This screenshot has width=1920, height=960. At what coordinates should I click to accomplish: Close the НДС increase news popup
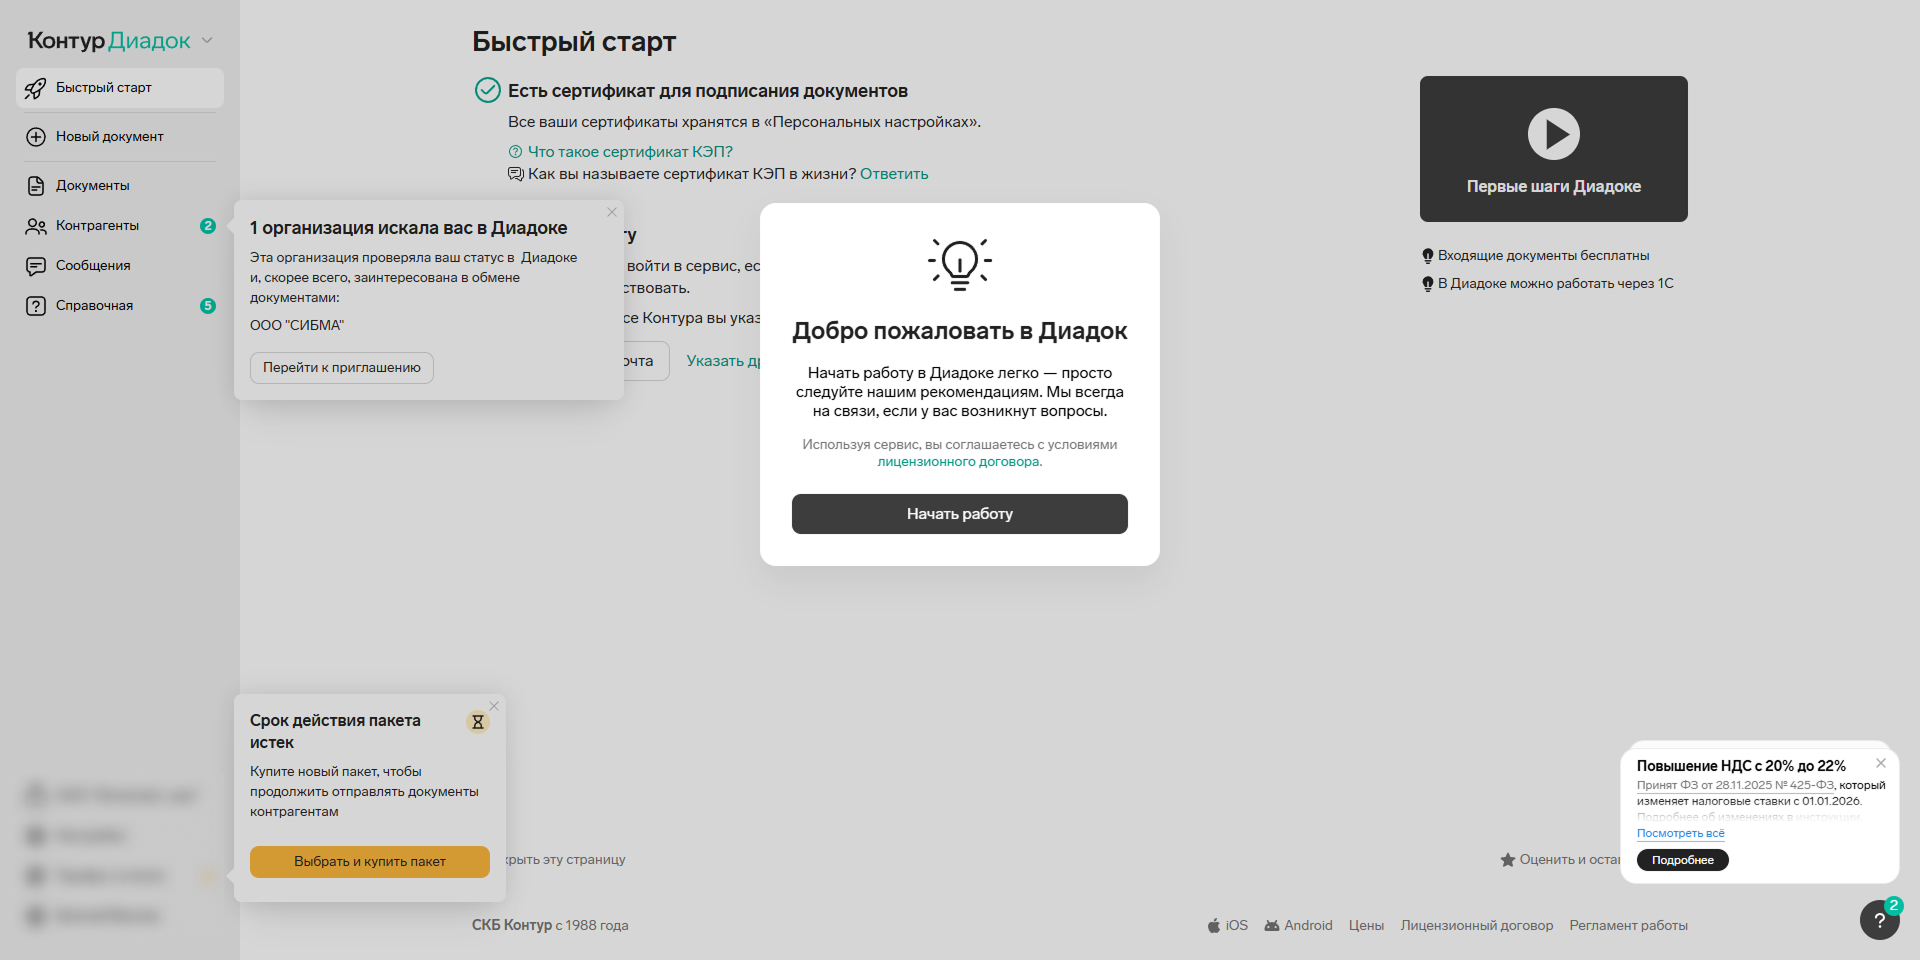(1881, 763)
